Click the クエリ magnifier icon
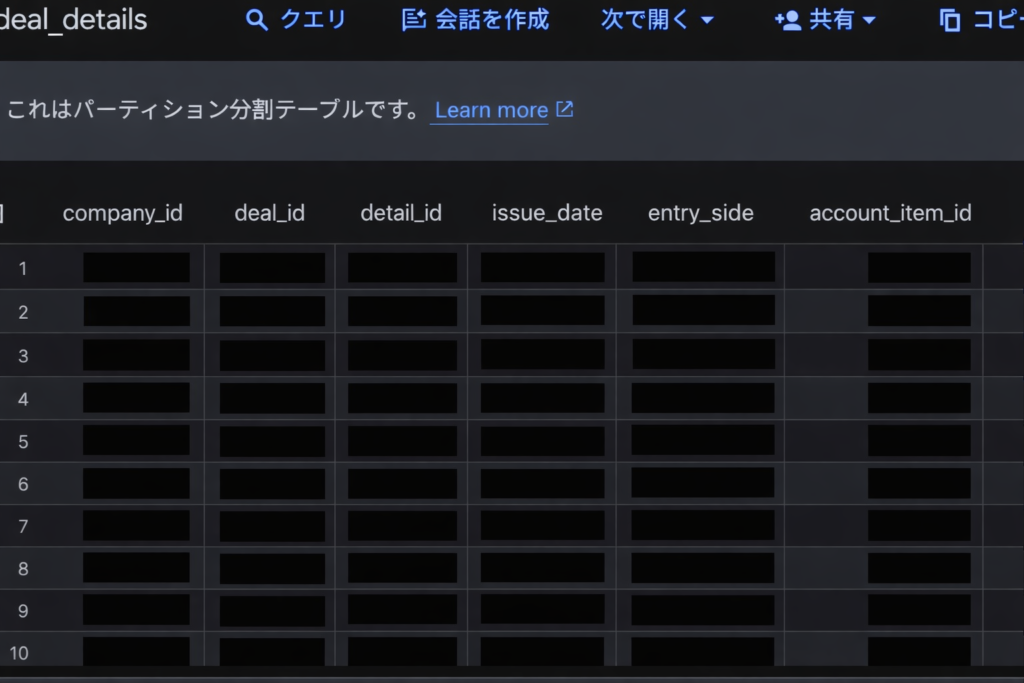Screen dimensions: 1024x683 (x=257, y=20)
